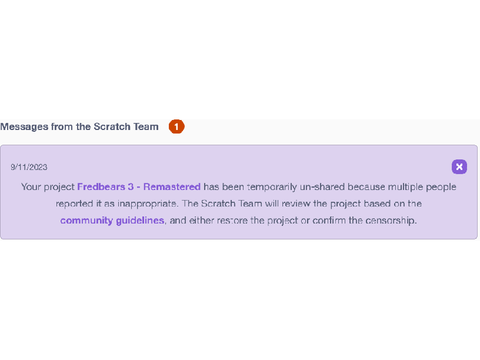Click the word guidelines in the purple link
This screenshot has height=360, width=480.
pyautogui.click(x=140, y=220)
